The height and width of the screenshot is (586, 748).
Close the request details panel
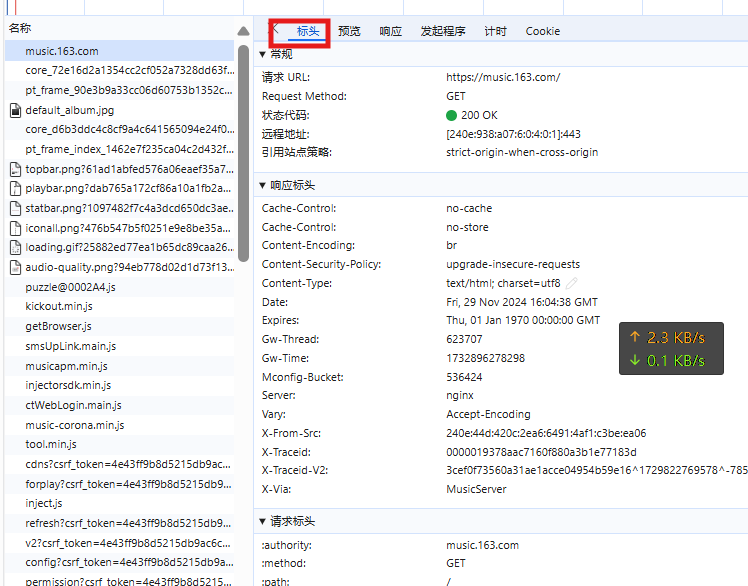point(274,30)
